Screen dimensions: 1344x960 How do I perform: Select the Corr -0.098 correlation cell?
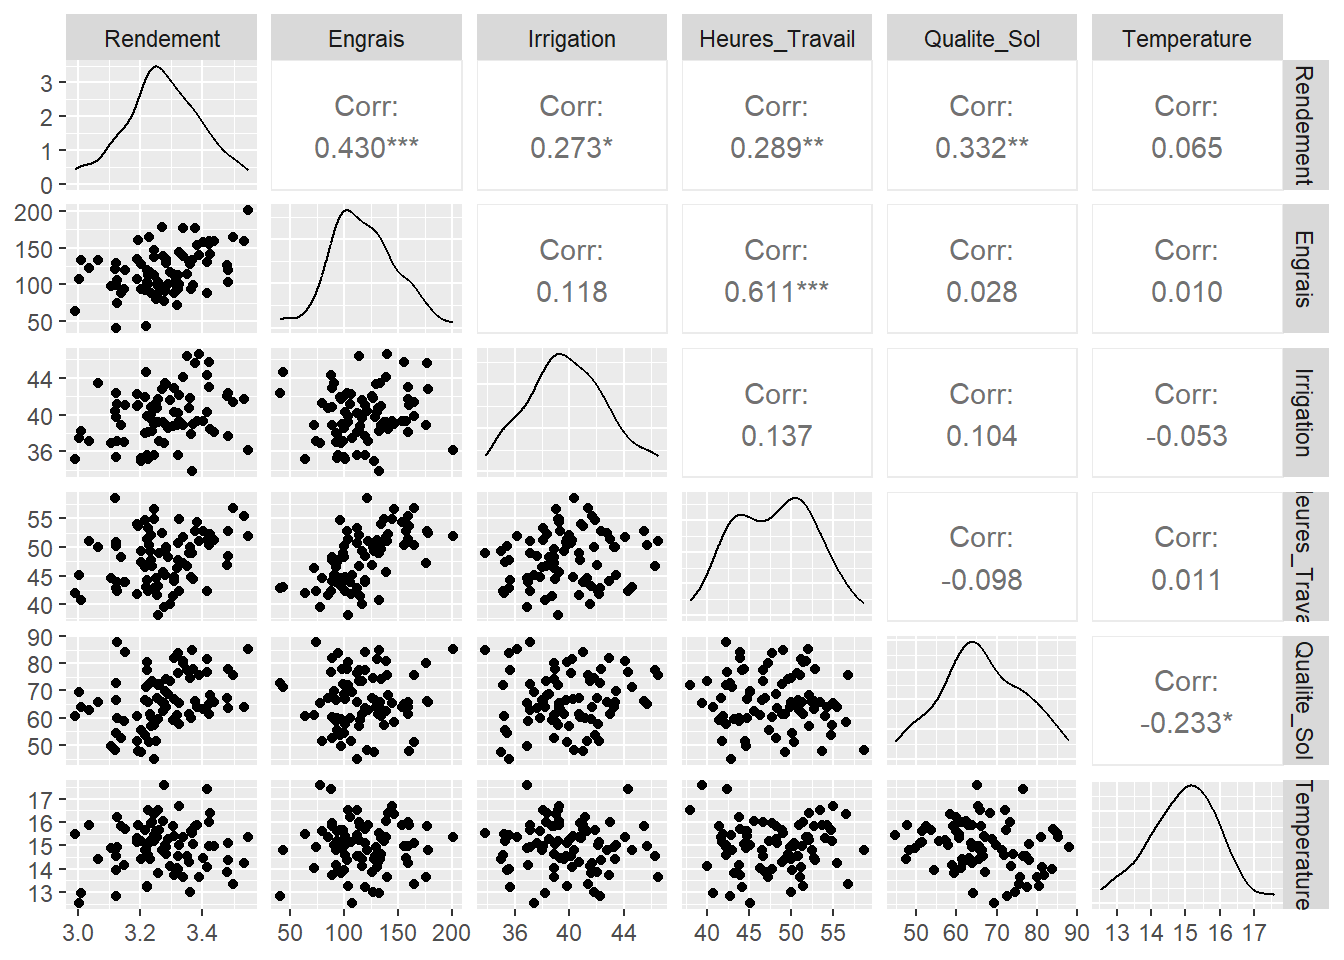pyautogui.click(x=982, y=558)
